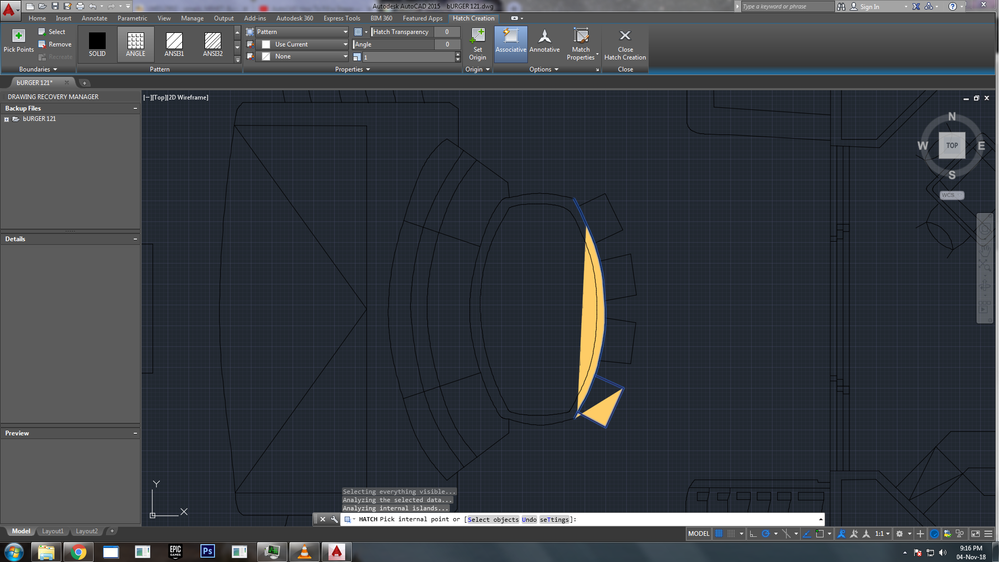999x562 pixels.
Task: Click the hatch scale stepper arrows
Action: click(x=457, y=57)
